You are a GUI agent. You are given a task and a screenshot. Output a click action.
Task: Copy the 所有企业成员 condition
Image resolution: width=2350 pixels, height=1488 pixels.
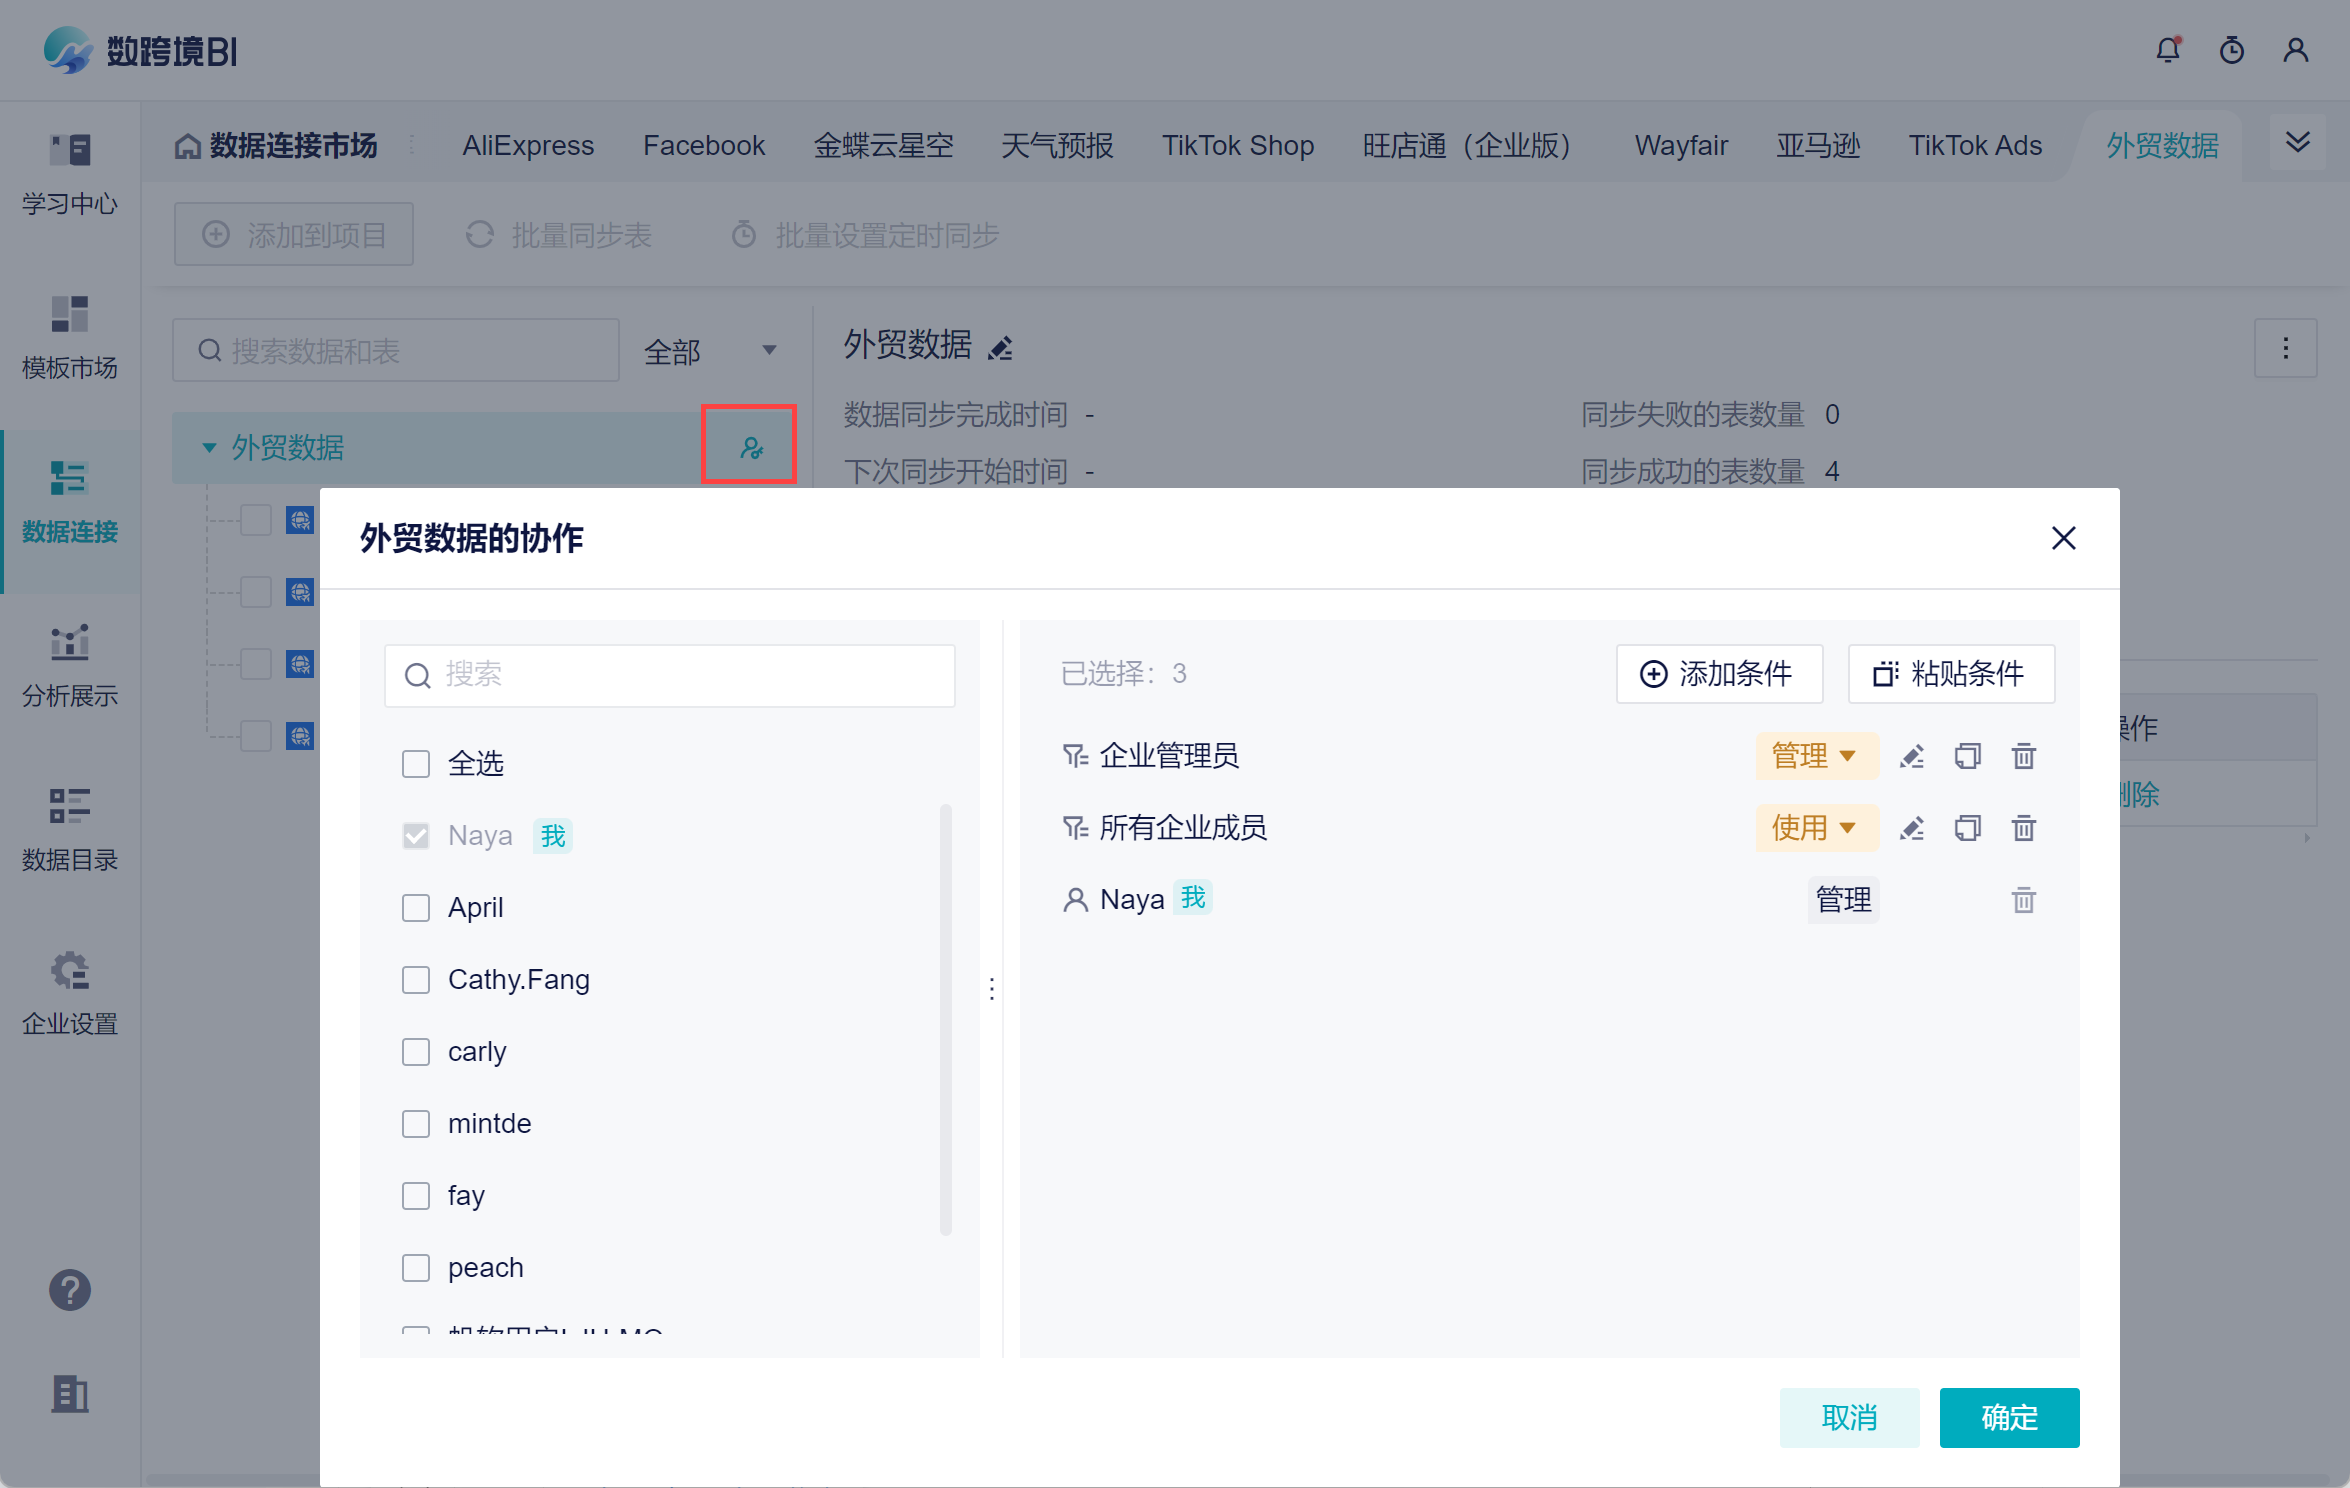pyautogui.click(x=1967, y=828)
